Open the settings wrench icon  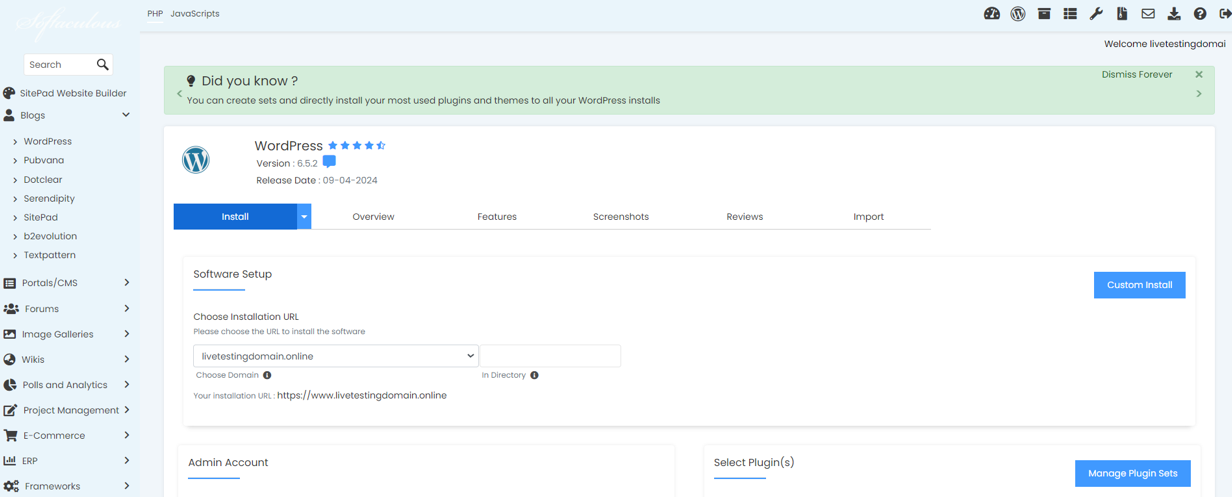[x=1096, y=14]
